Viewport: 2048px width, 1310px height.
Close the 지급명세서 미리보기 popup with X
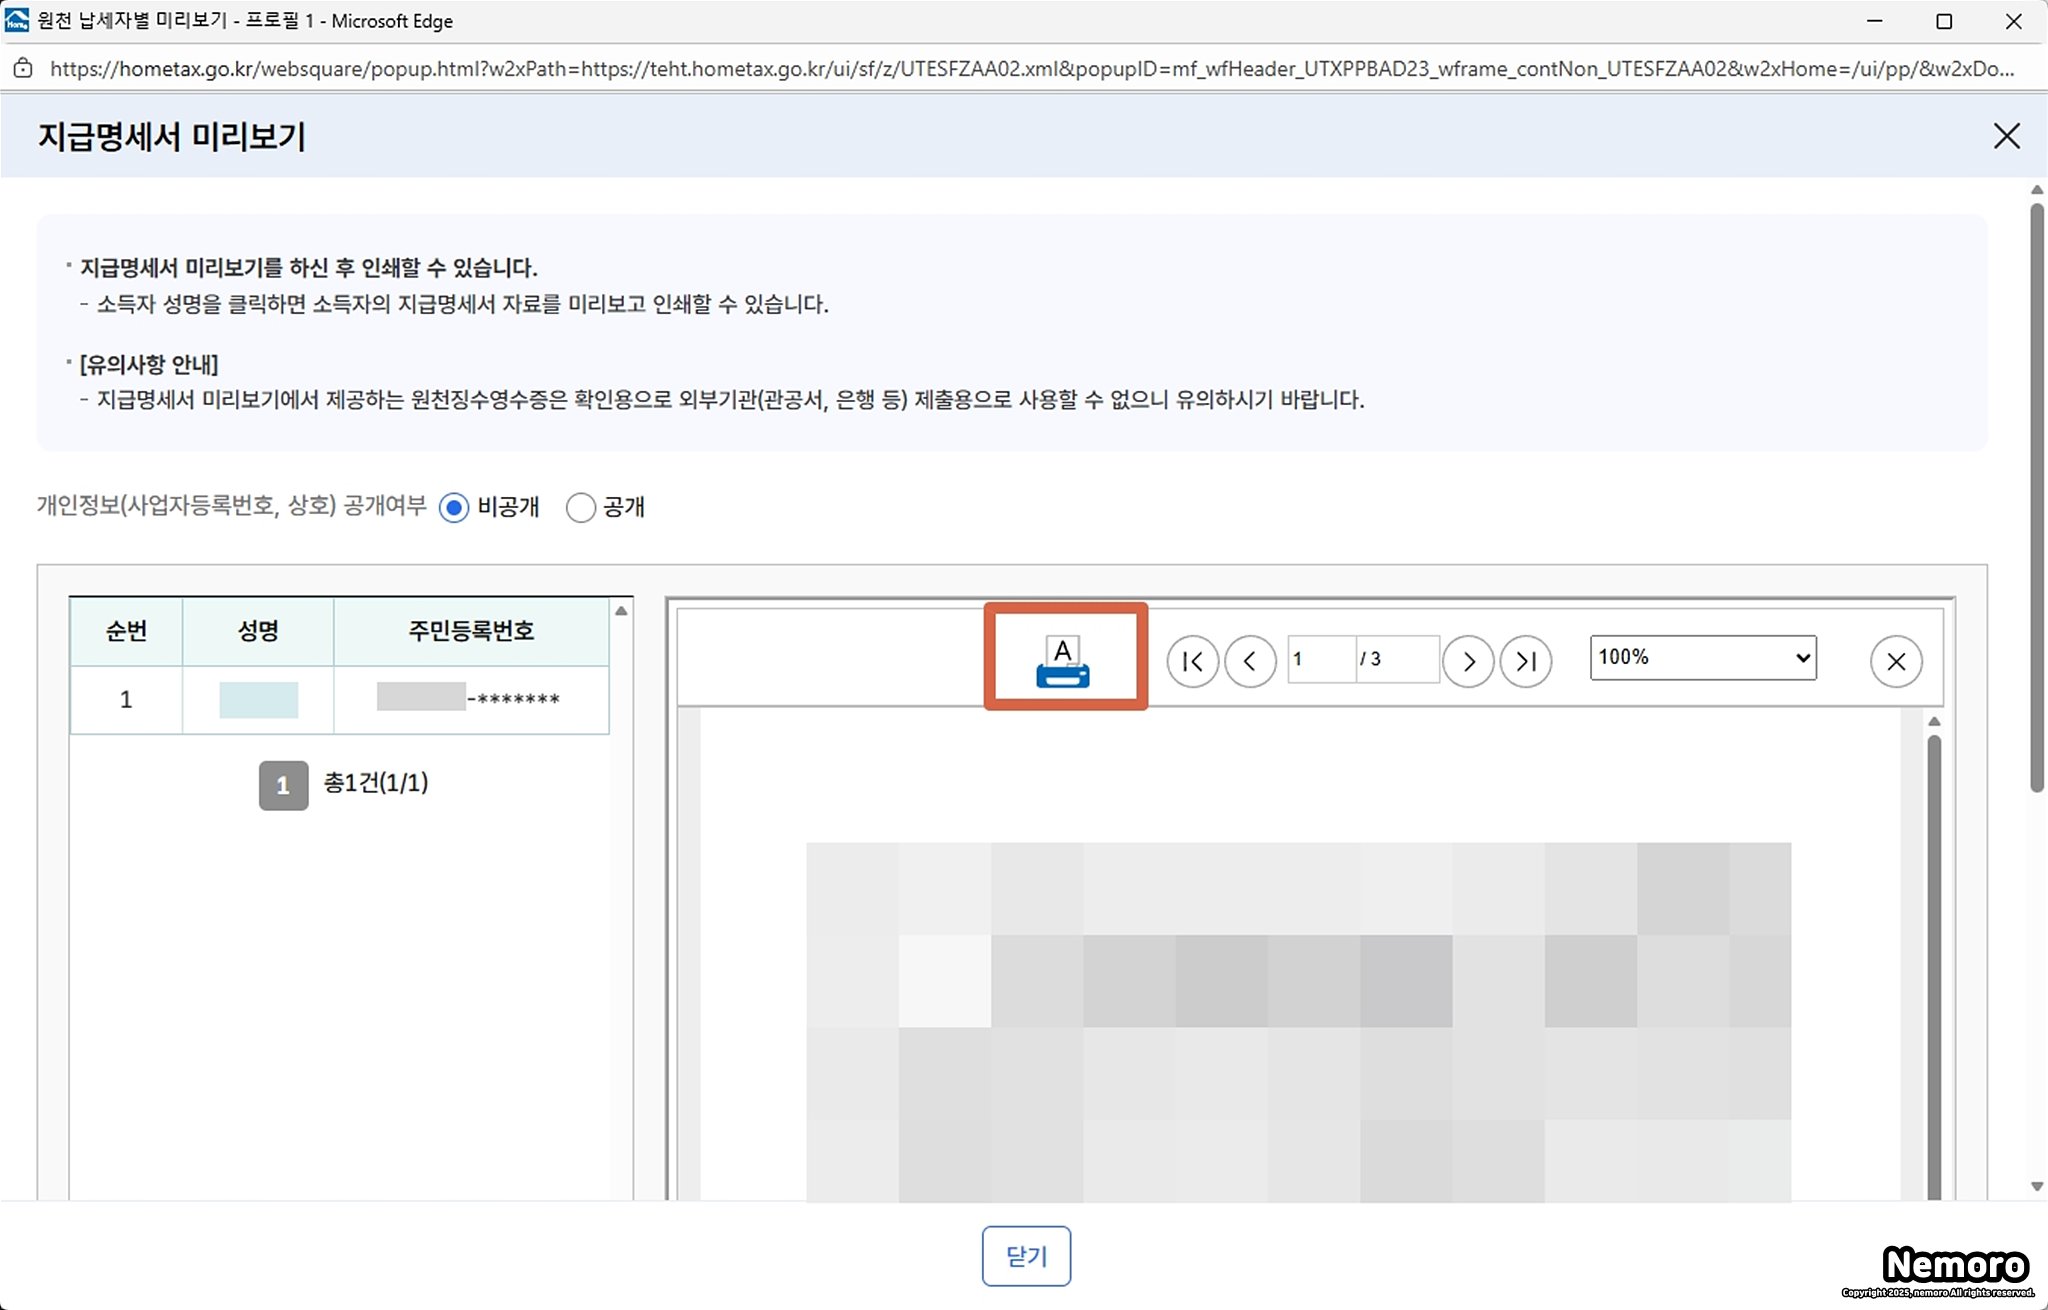pos(2006,136)
